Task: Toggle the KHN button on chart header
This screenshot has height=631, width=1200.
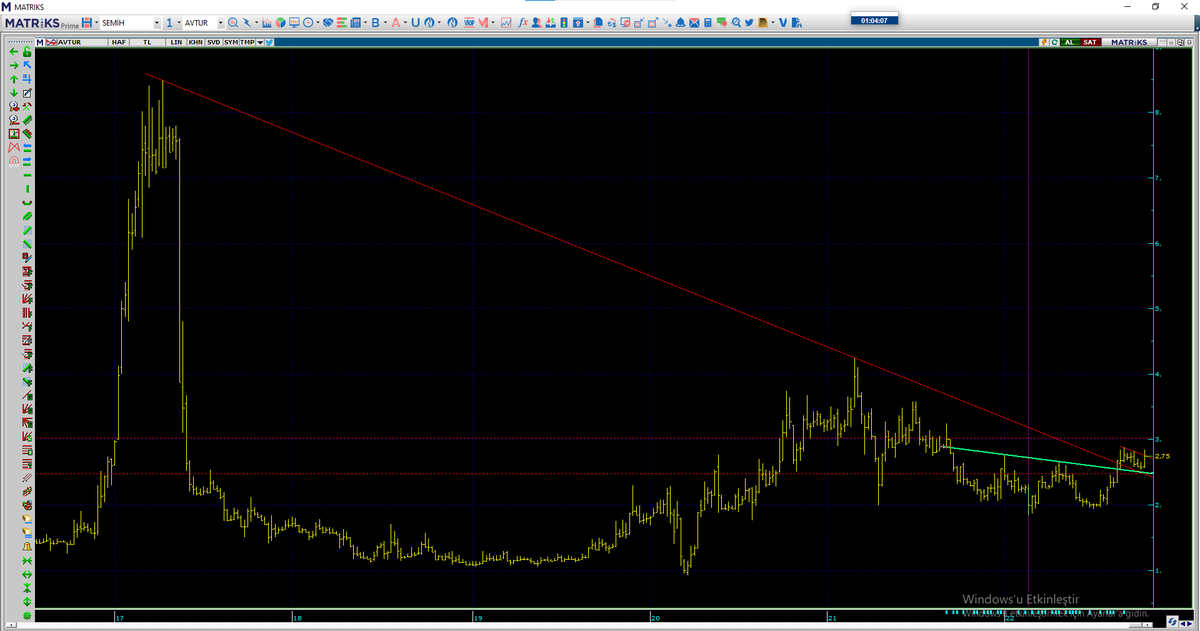Action: tap(195, 42)
